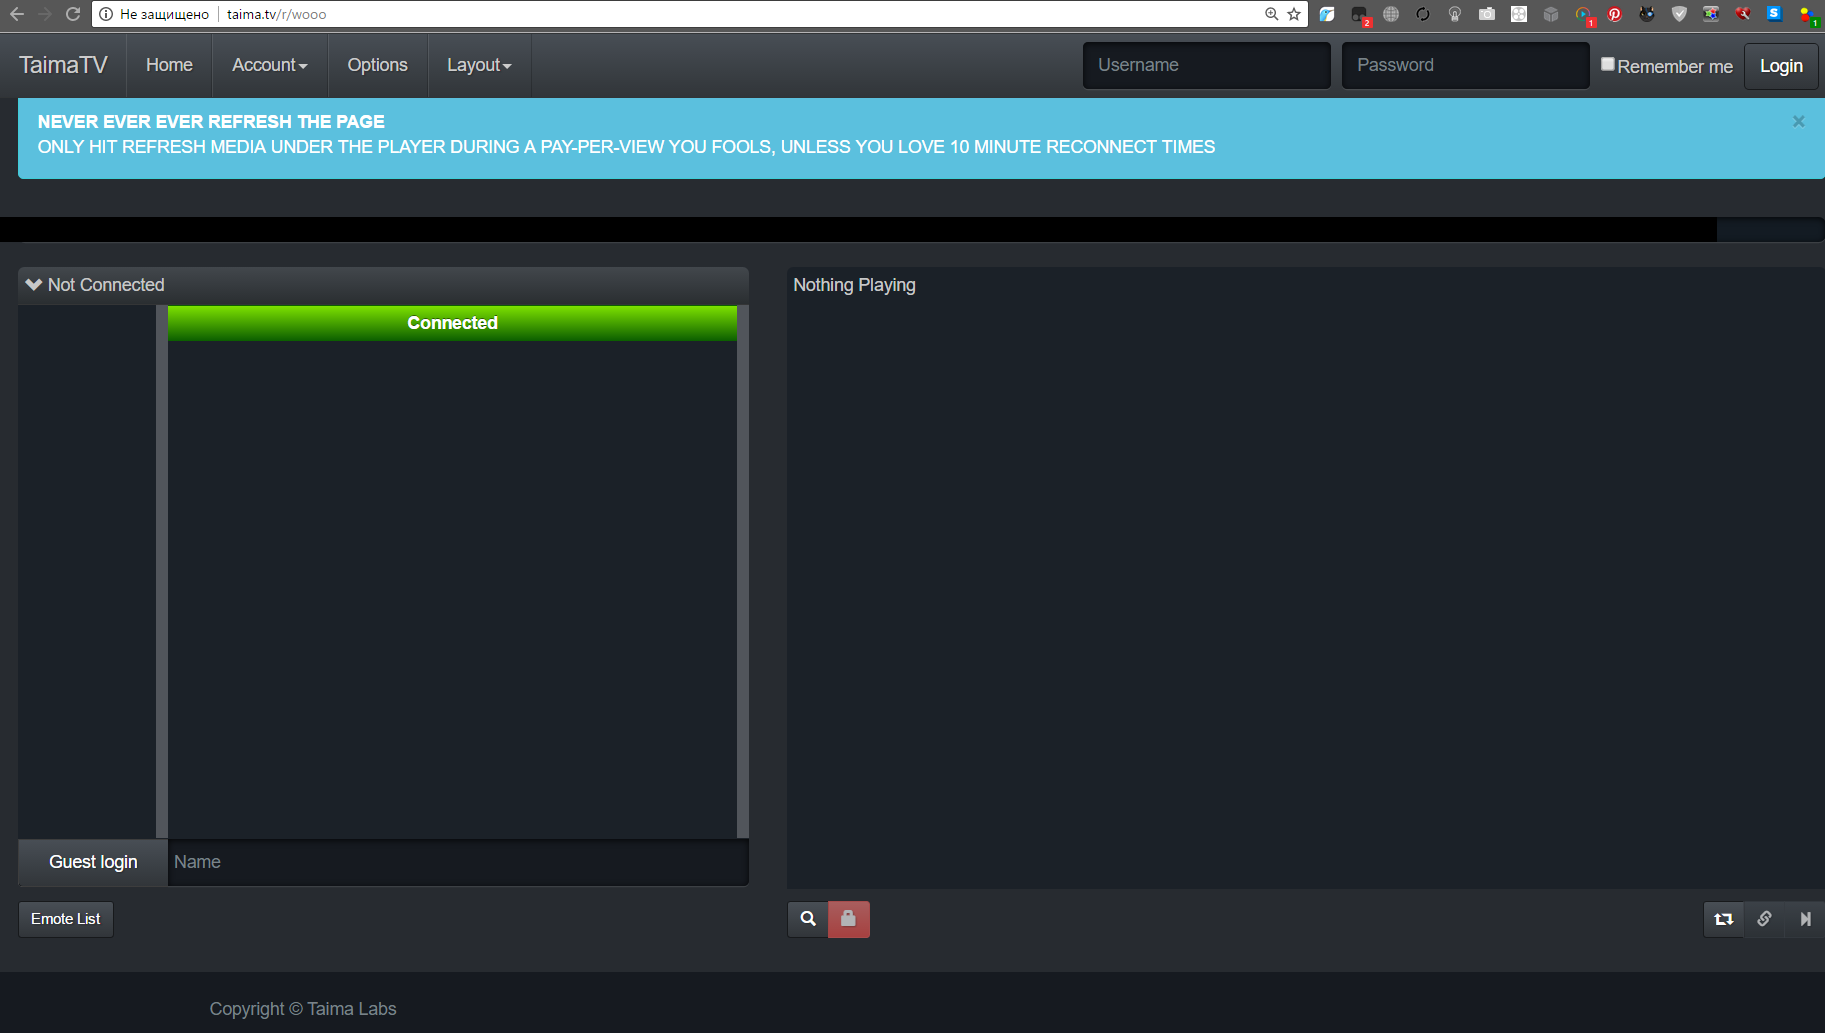Open the zoom magnifier in the address bar
The width and height of the screenshot is (1825, 1033).
tap(1271, 14)
